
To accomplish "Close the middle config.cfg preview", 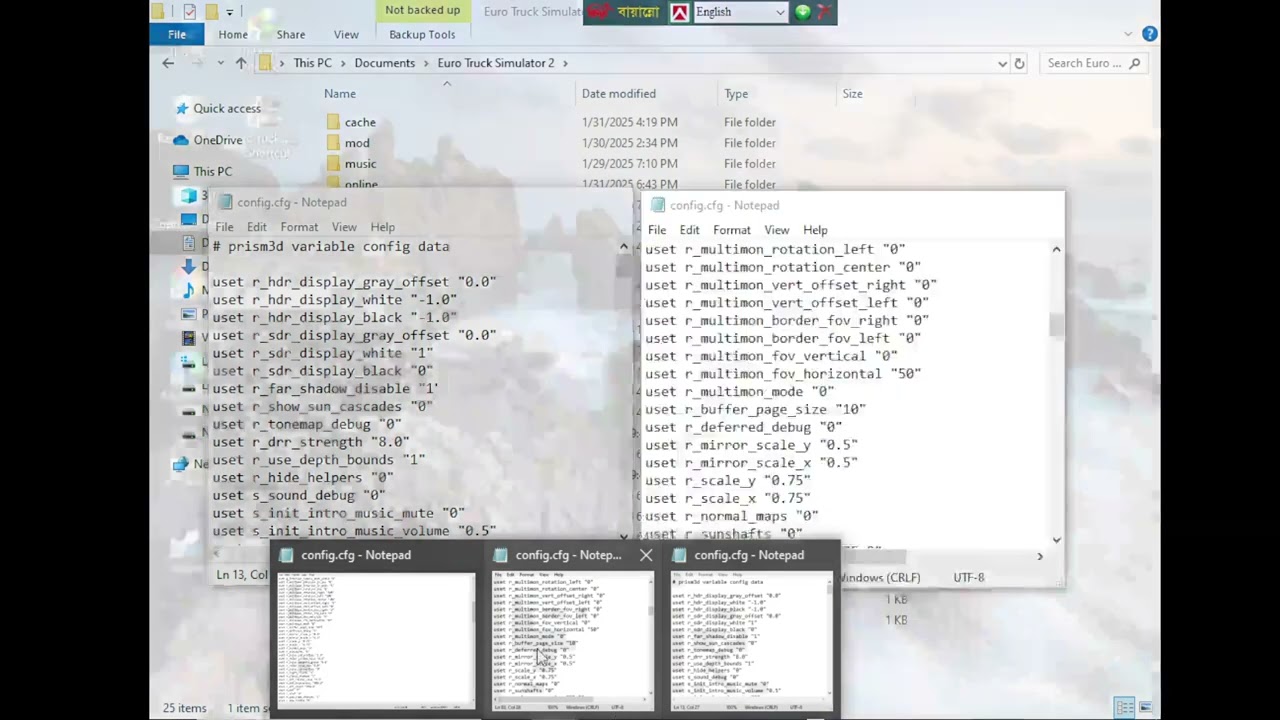I will point(646,555).
